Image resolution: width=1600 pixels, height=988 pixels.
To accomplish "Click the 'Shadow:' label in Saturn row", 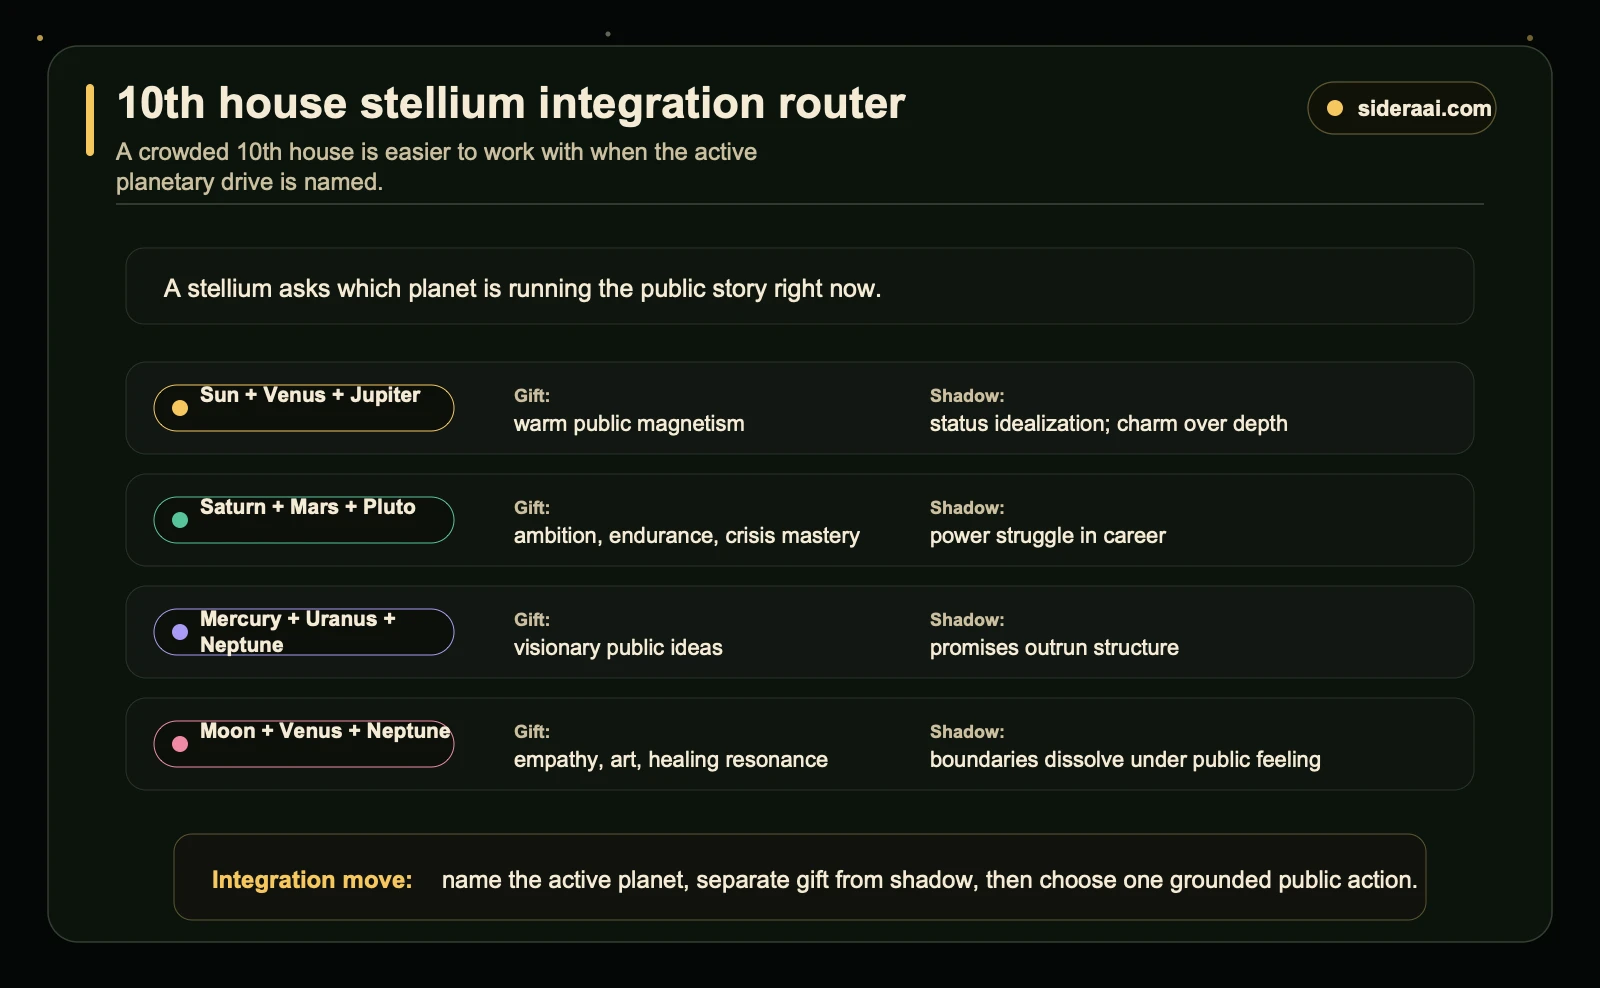I will (x=967, y=508).
